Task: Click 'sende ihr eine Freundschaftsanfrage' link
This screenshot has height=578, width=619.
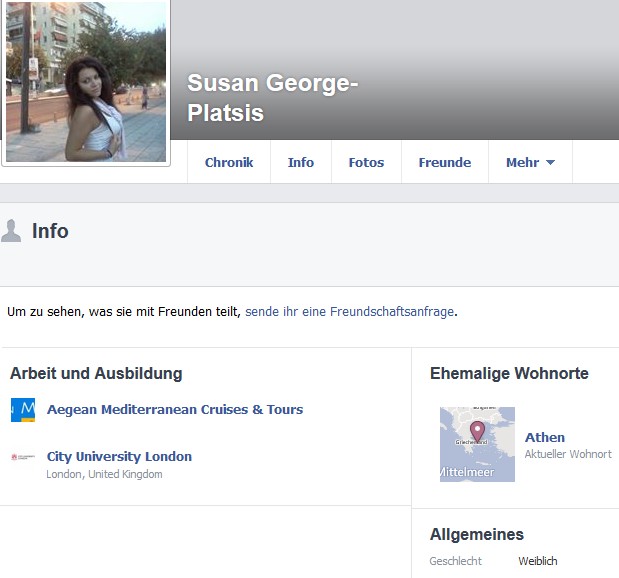Action: click(x=349, y=312)
